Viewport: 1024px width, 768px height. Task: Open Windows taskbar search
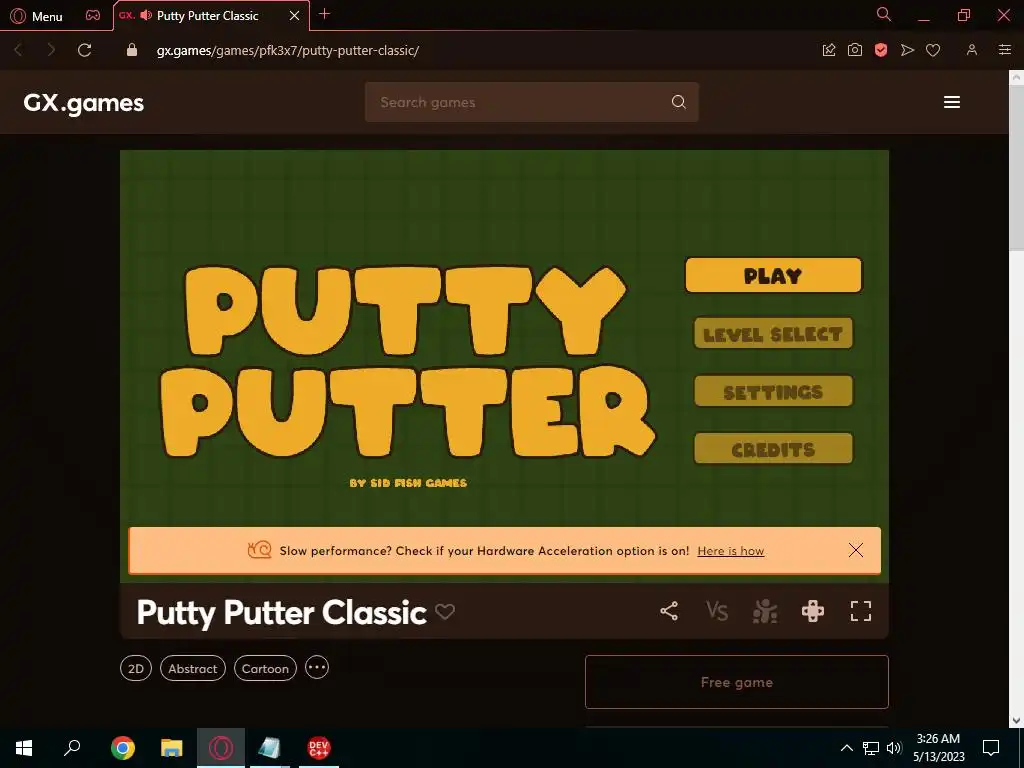pos(72,748)
